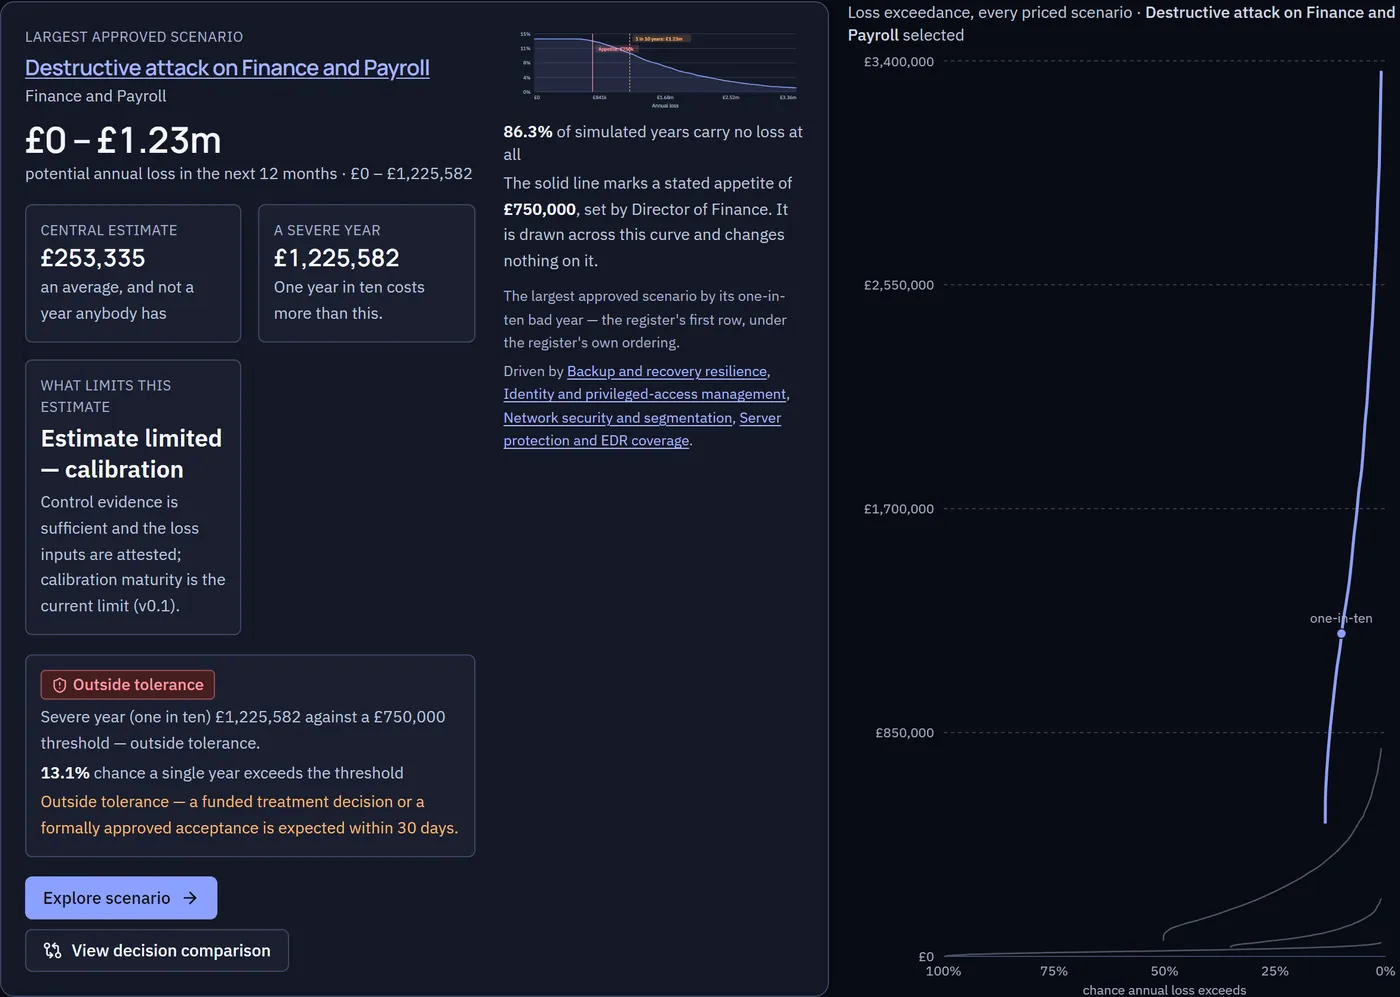Viewport: 1400px width, 997px height.
Task: Click the '£3,400,000' axis label
Action: (899, 62)
